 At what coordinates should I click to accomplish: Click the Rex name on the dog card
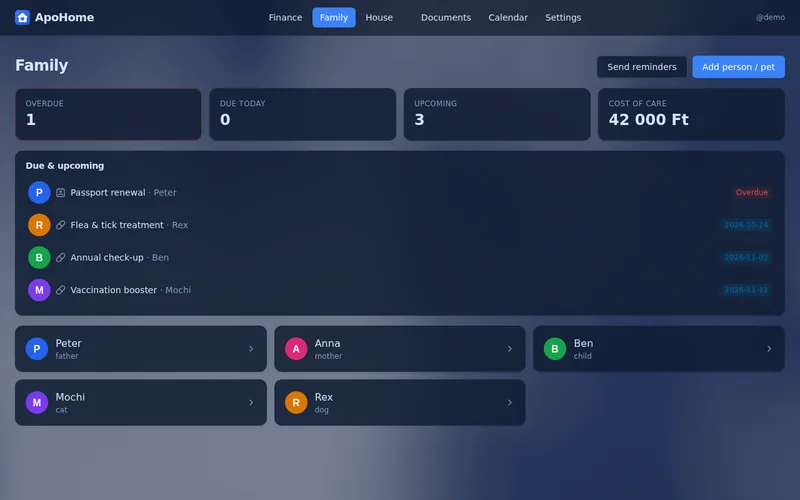(x=323, y=397)
